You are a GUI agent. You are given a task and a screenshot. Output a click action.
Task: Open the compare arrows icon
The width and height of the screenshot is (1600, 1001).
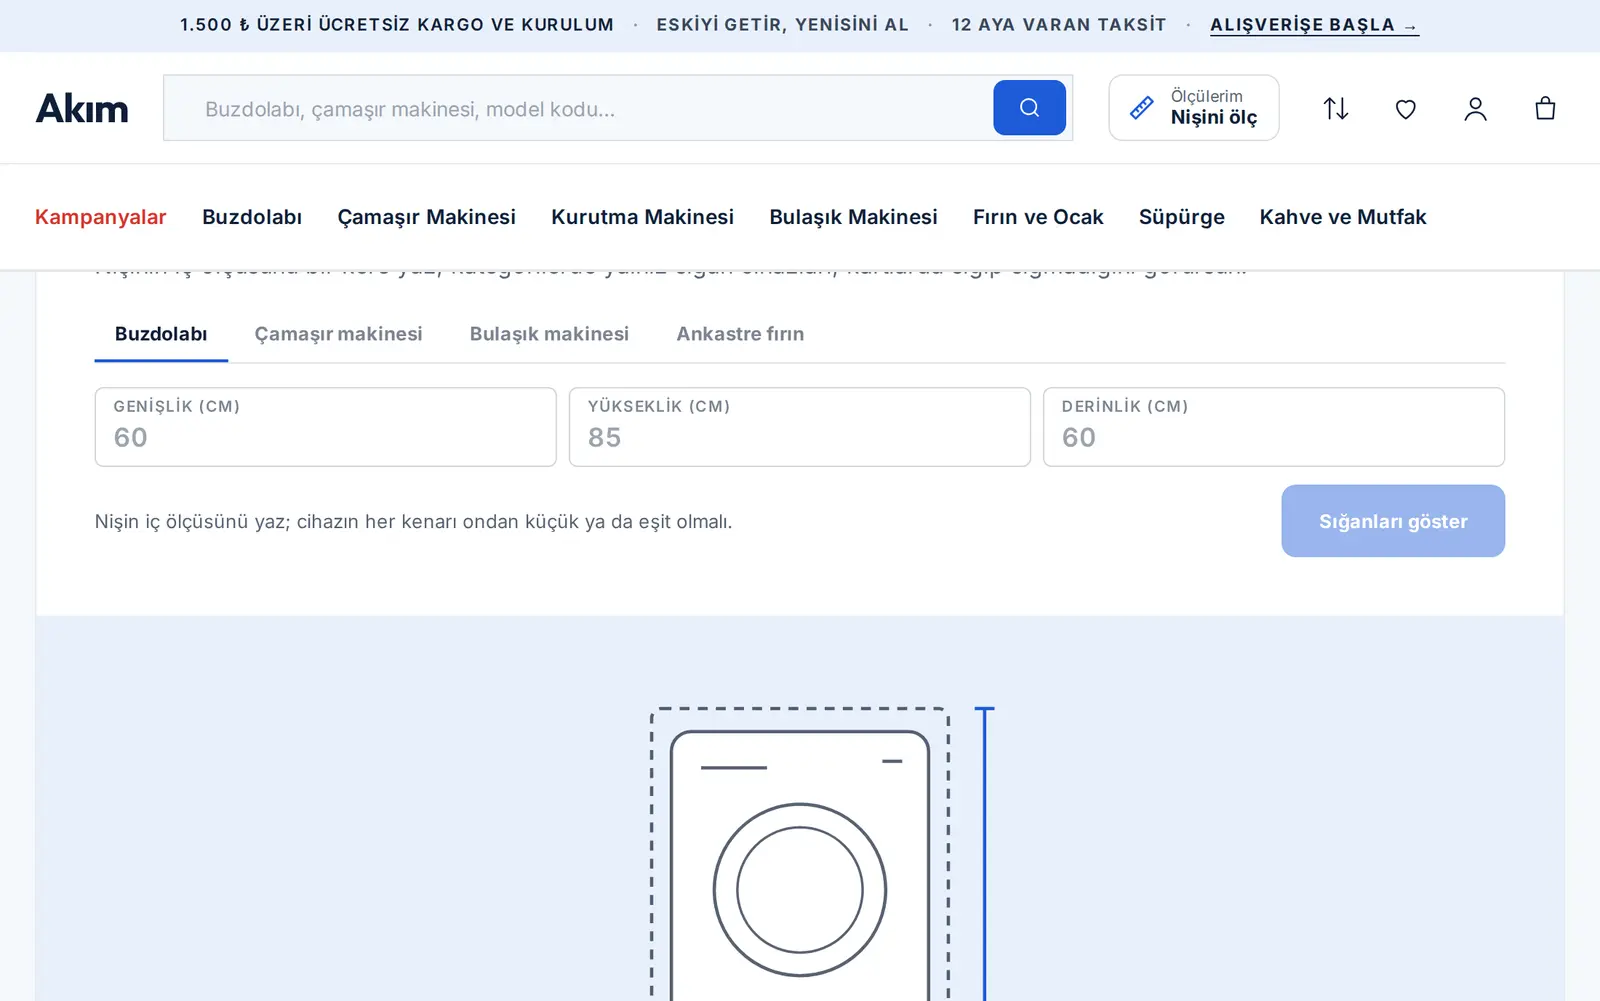click(1336, 108)
